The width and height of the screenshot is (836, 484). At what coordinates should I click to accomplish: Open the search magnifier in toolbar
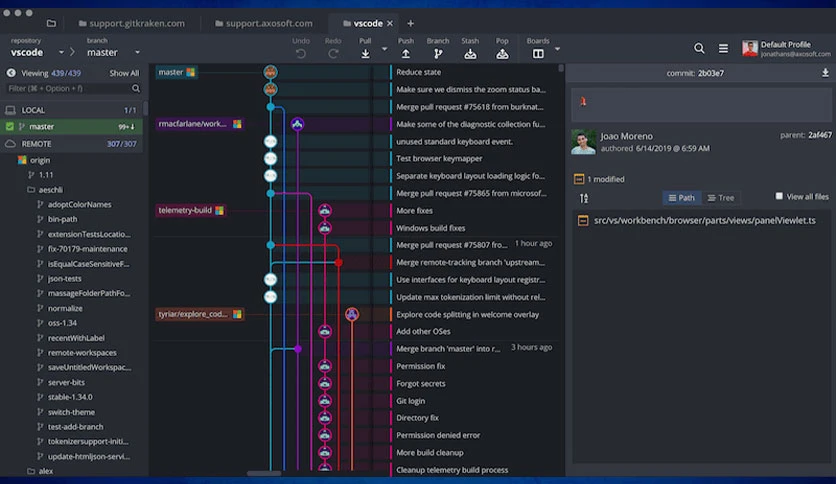pyautogui.click(x=699, y=49)
